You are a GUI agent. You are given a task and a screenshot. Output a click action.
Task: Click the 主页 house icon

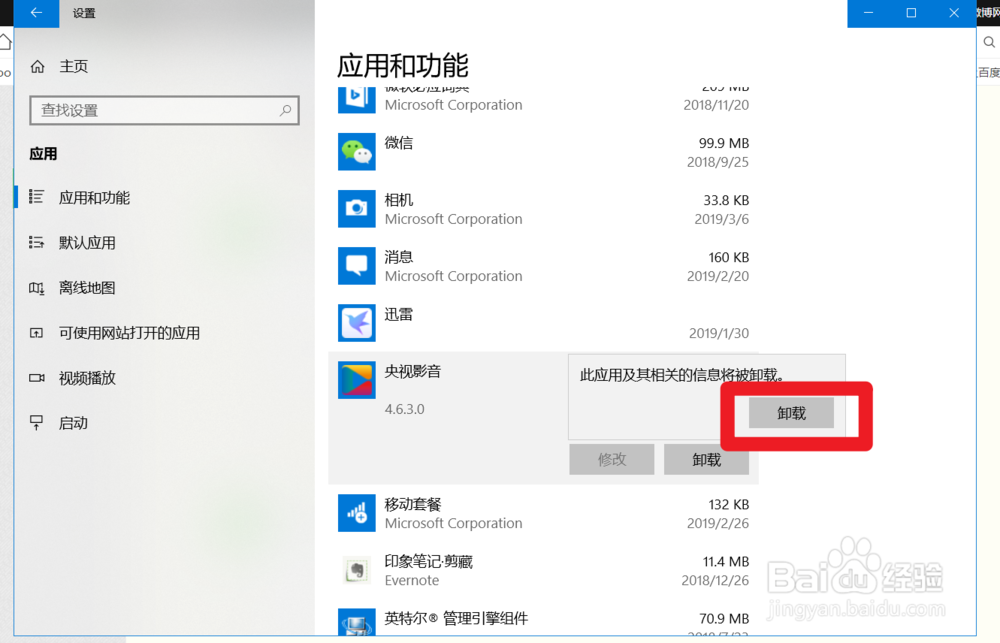38,66
